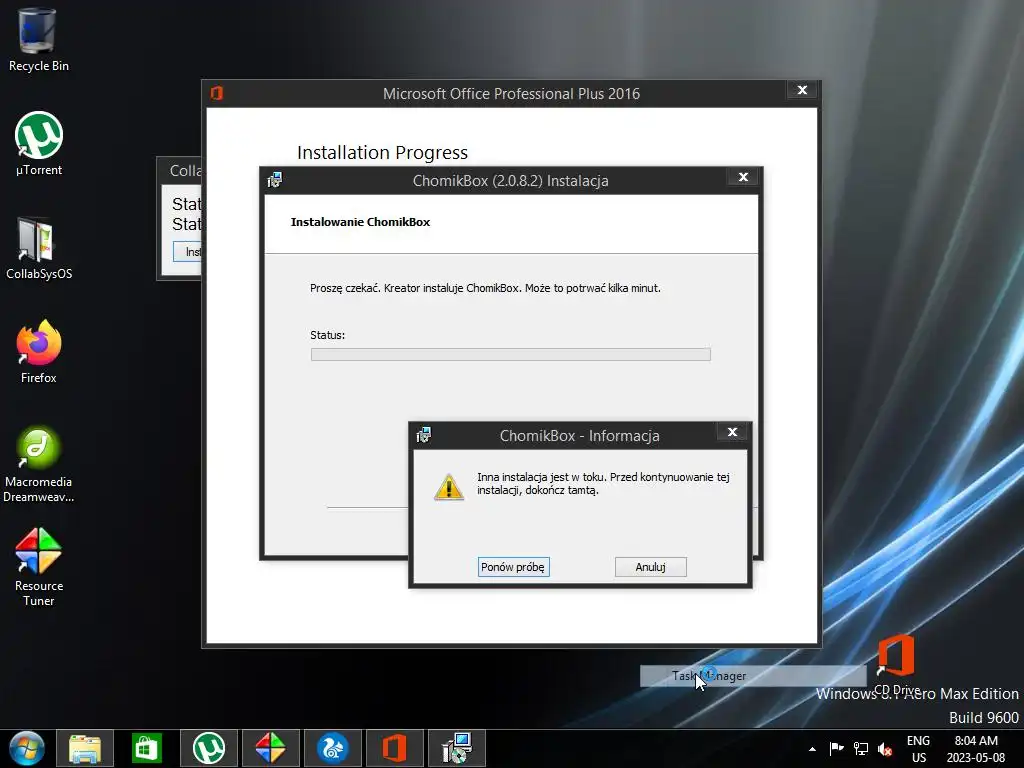Click the Inna instalacja jest w toku message
1024x768 pixels.
pyautogui.click(x=603, y=483)
